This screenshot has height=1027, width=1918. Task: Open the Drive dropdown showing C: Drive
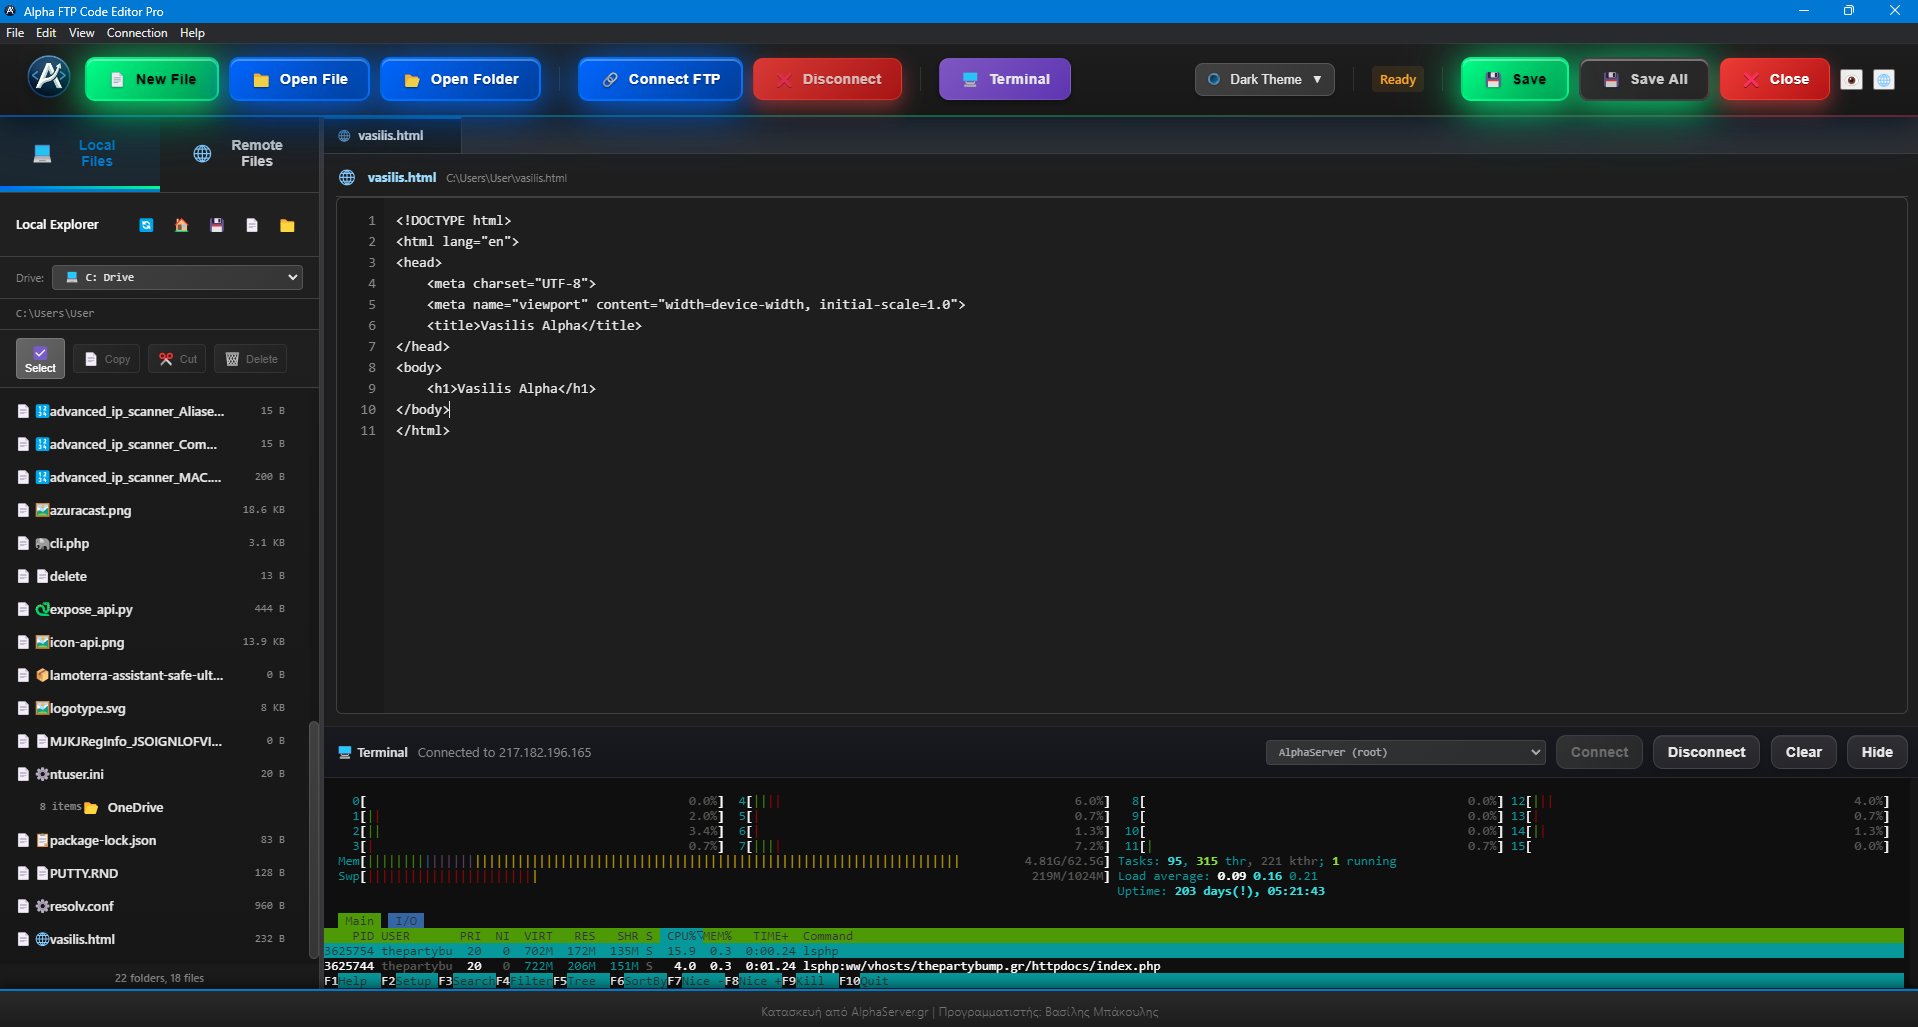click(x=177, y=277)
